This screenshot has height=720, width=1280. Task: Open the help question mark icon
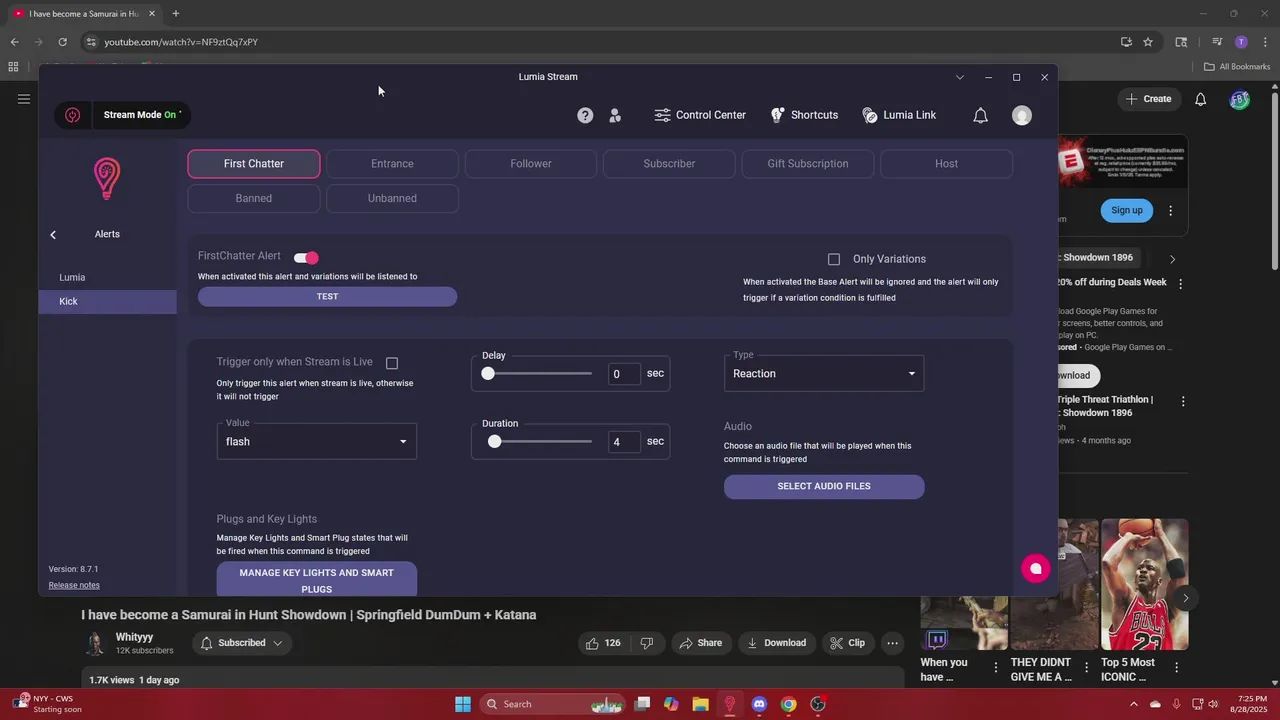[x=585, y=115]
